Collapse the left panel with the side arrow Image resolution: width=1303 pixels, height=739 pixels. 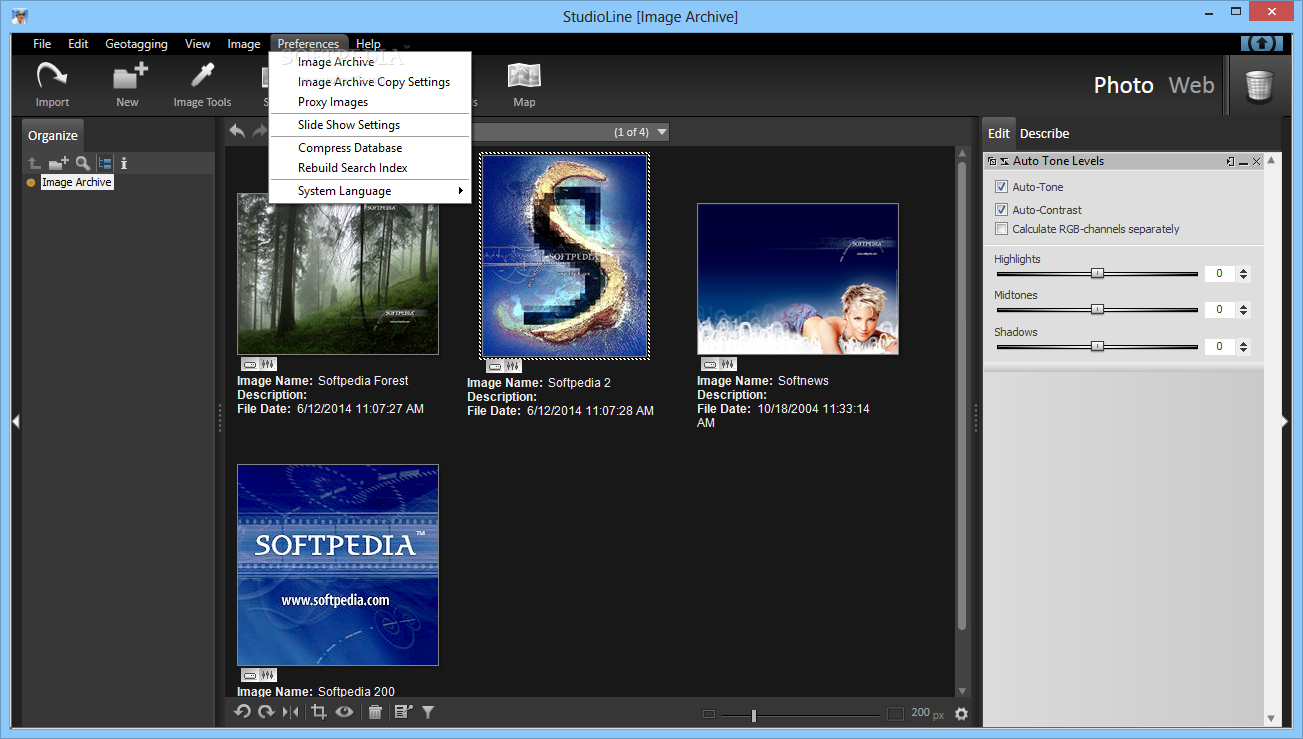pos(16,422)
